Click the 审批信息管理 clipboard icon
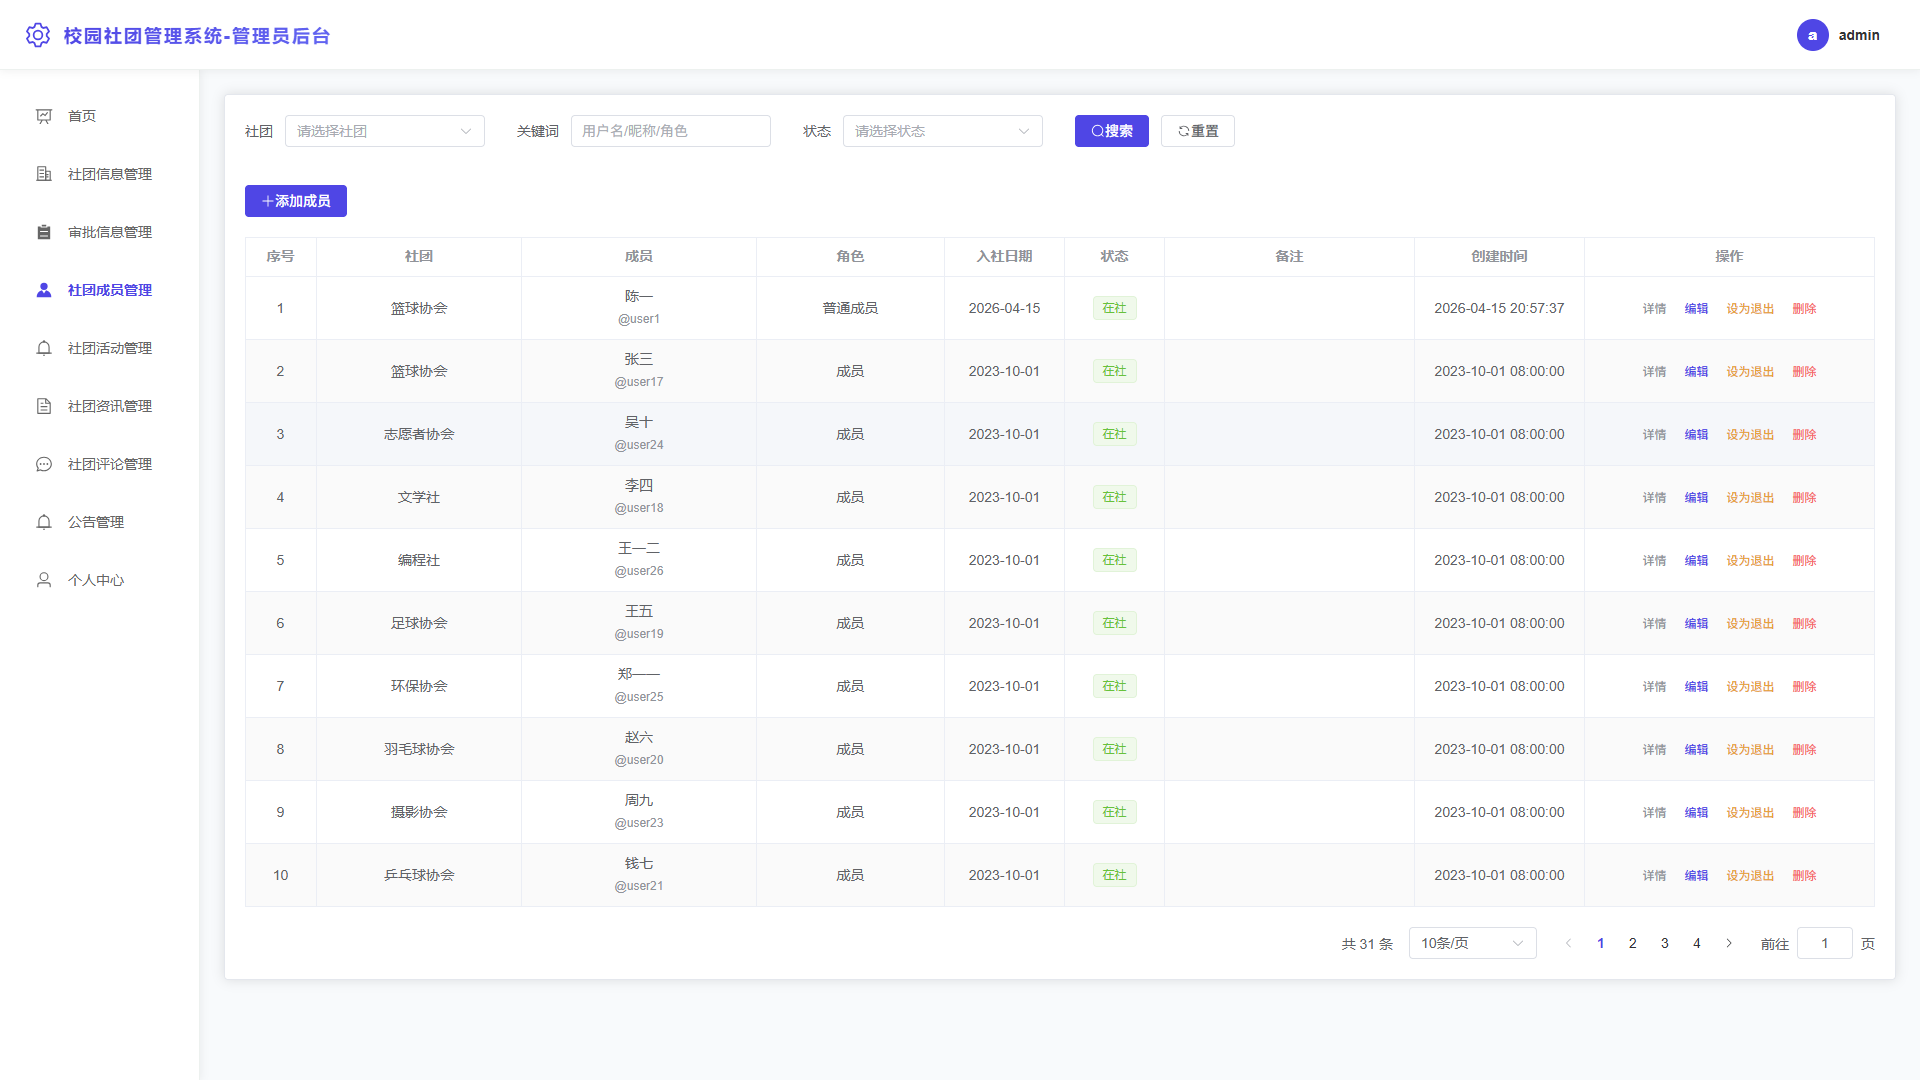Image resolution: width=1920 pixels, height=1080 pixels. click(44, 232)
